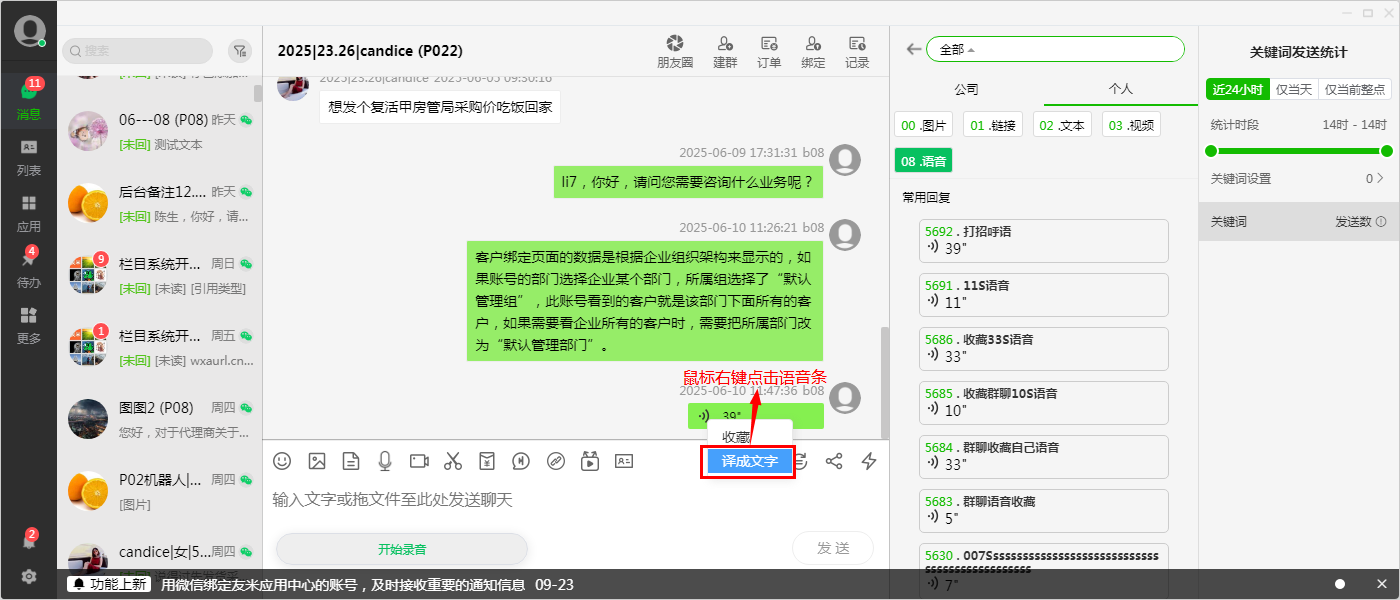Choose 收藏 from the context menu
The image size is (1400, 600).
pyautogui.click(x=737, y=436)
